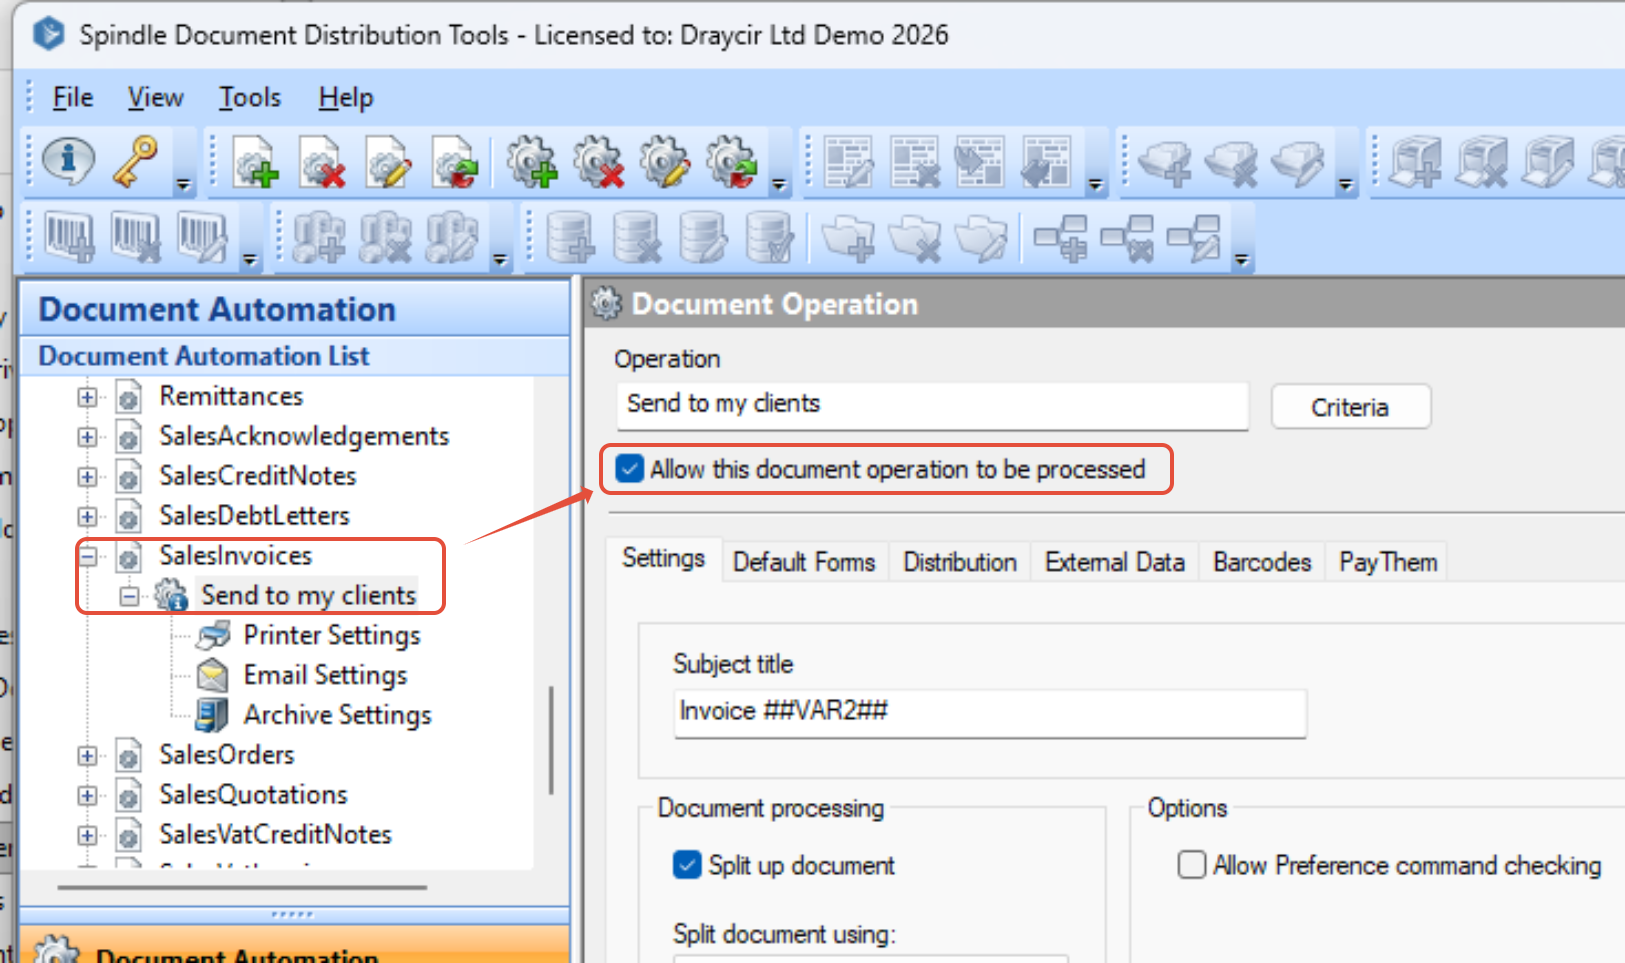Screen dimensions: 1625x963
Task: Select Printer Settings in the tree
Action: (x=332, y=635)
